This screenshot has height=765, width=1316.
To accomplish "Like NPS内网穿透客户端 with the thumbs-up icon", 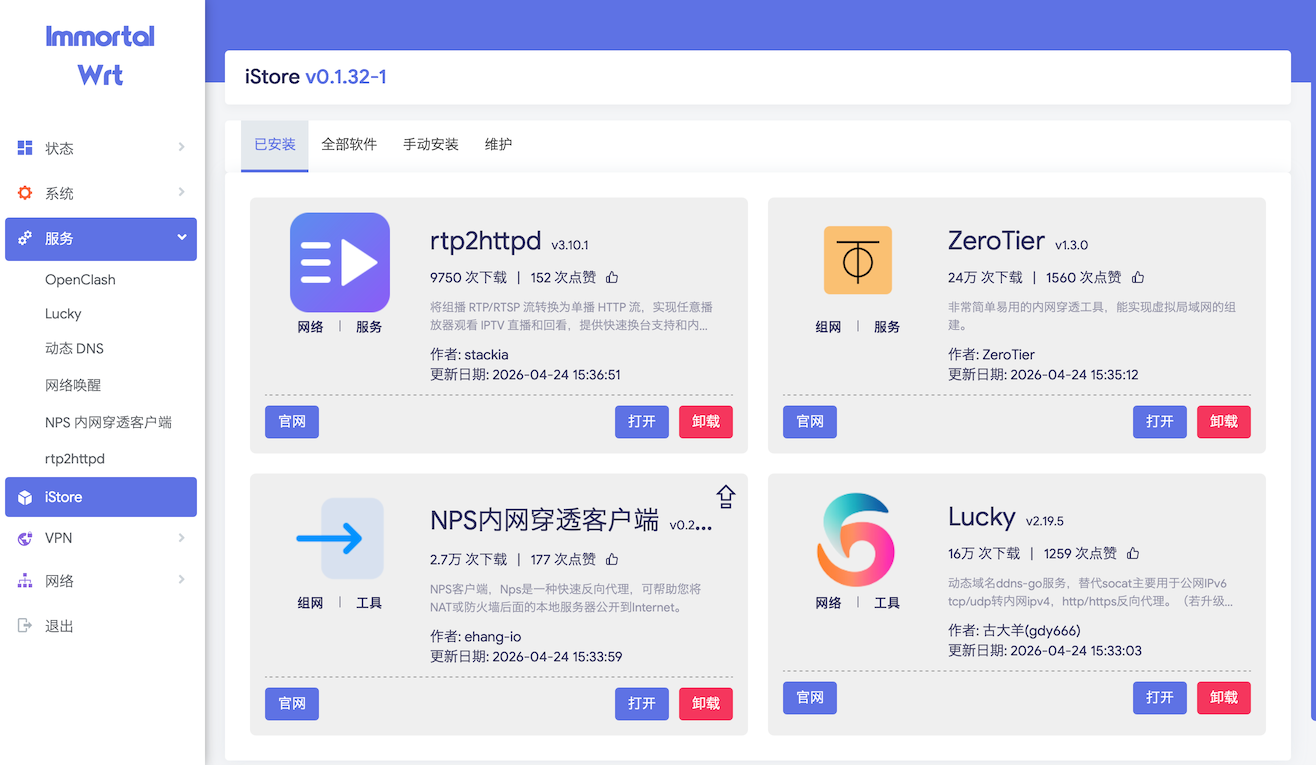I will [612, 559].
